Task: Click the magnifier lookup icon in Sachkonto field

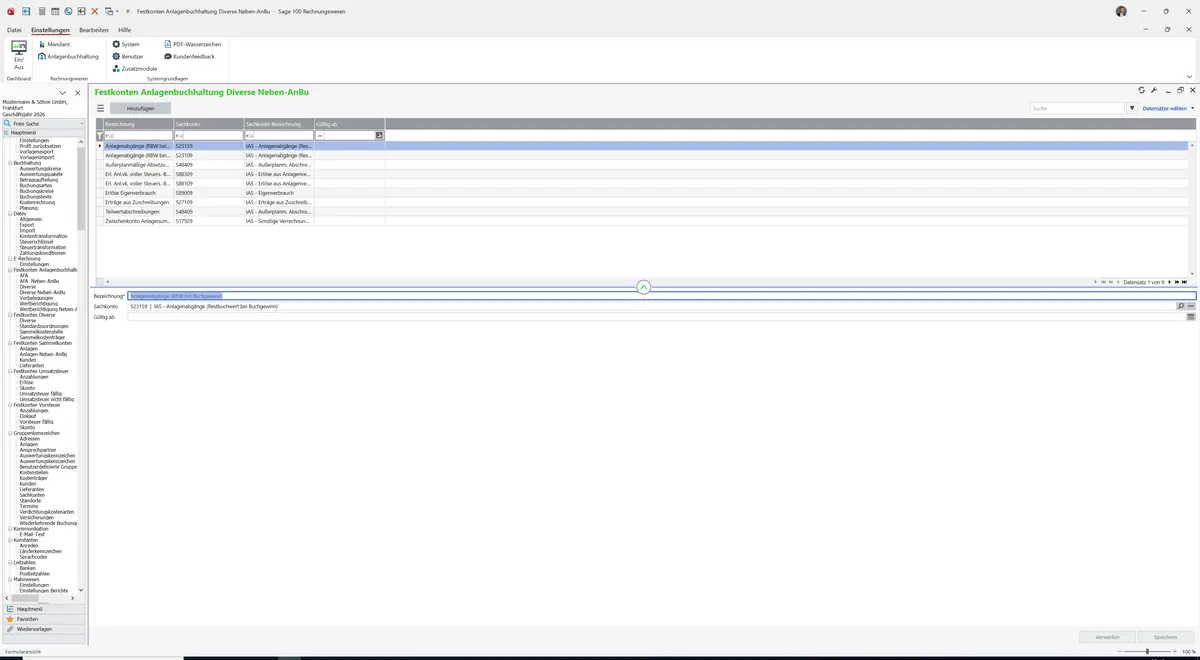Action: 1181,306
